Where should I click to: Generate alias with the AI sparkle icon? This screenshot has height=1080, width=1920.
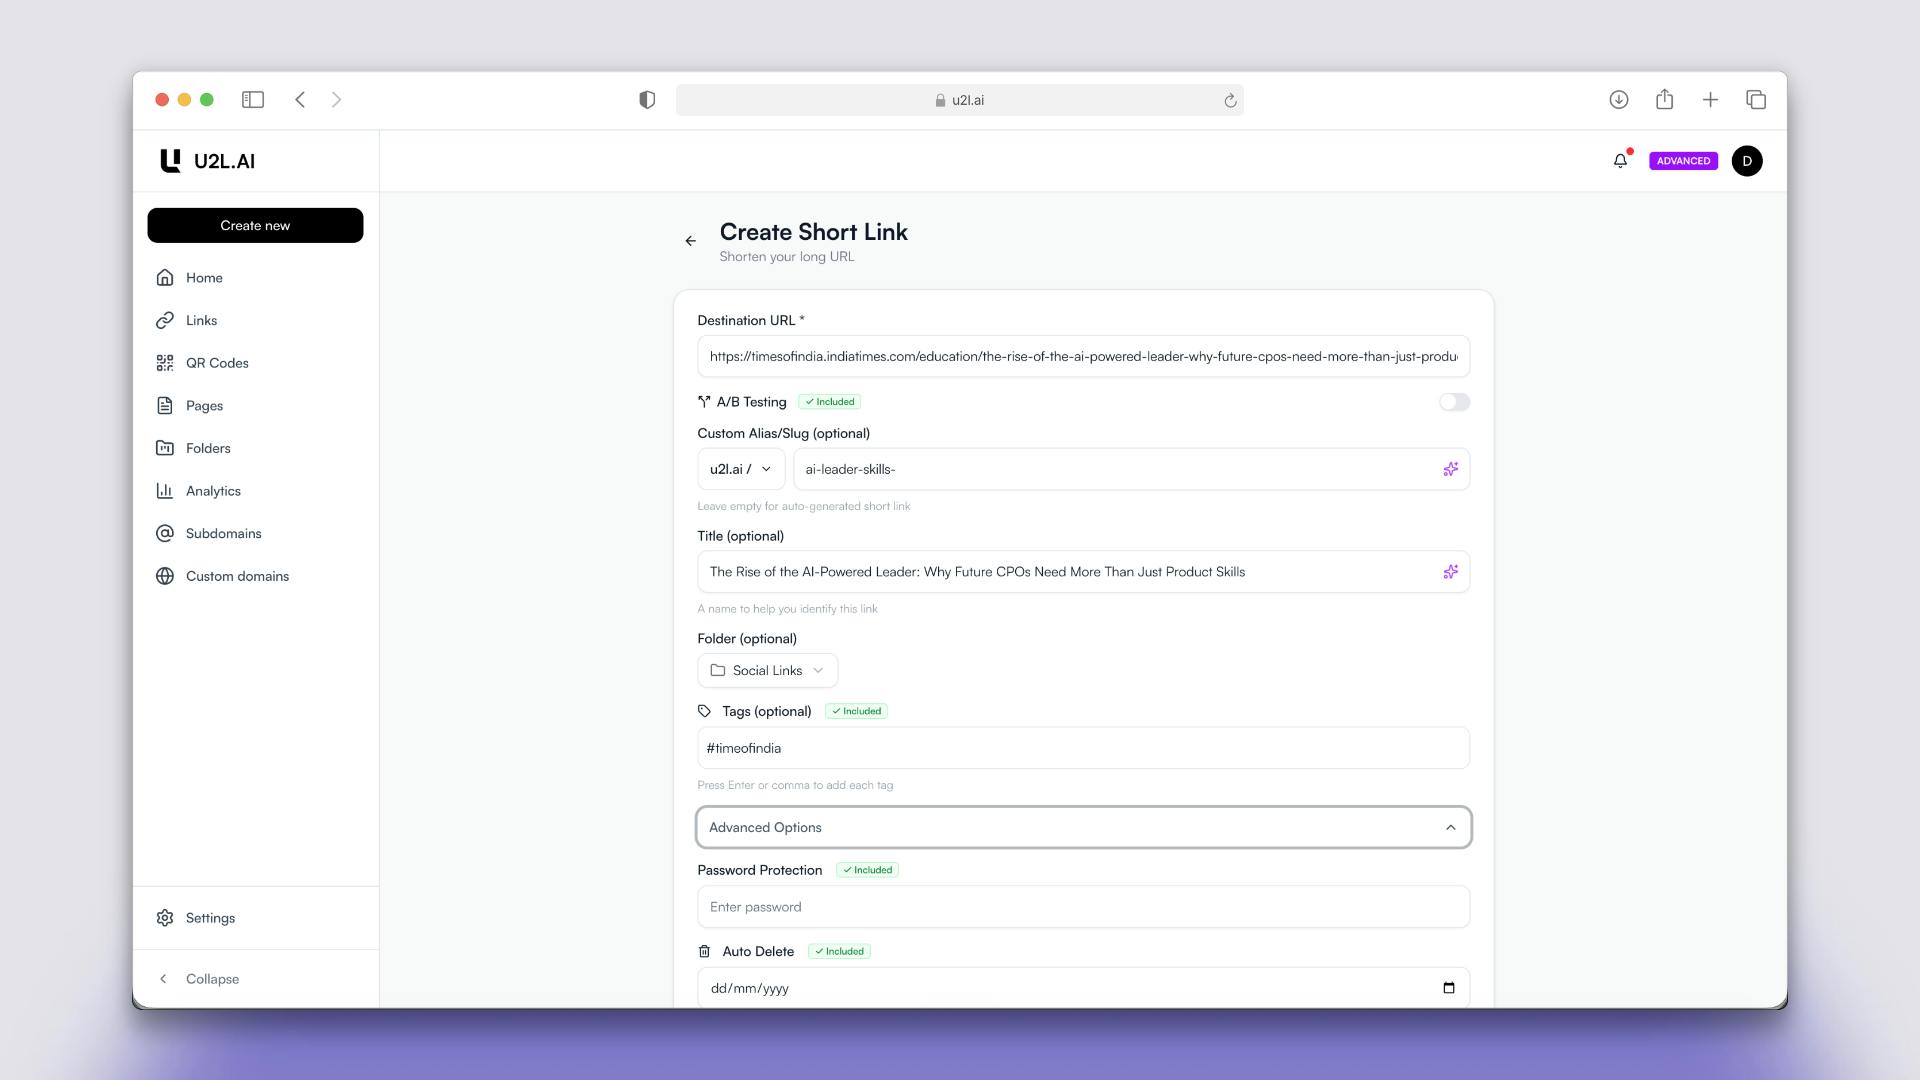[1450, 469]
